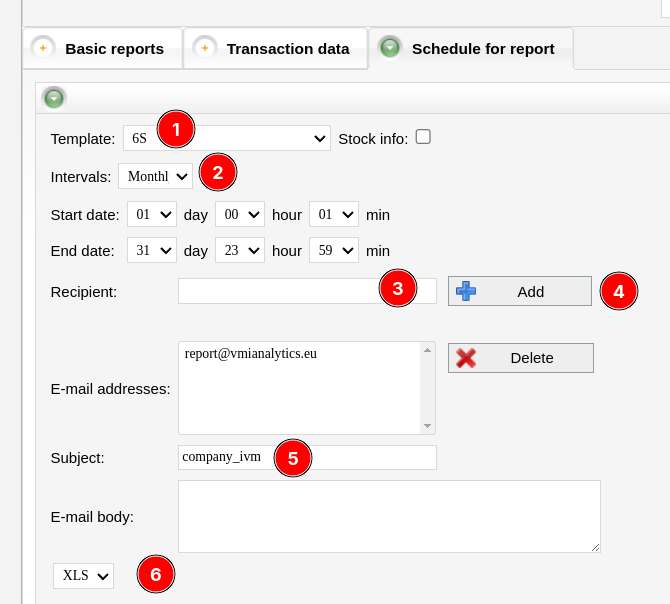Select report@vmianalytics.eu in the address list

[x=251, y=353]
